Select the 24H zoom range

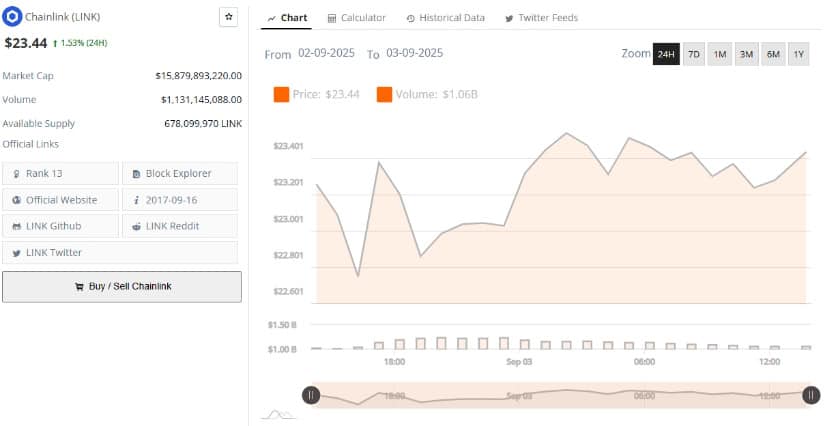pos(666,54)
